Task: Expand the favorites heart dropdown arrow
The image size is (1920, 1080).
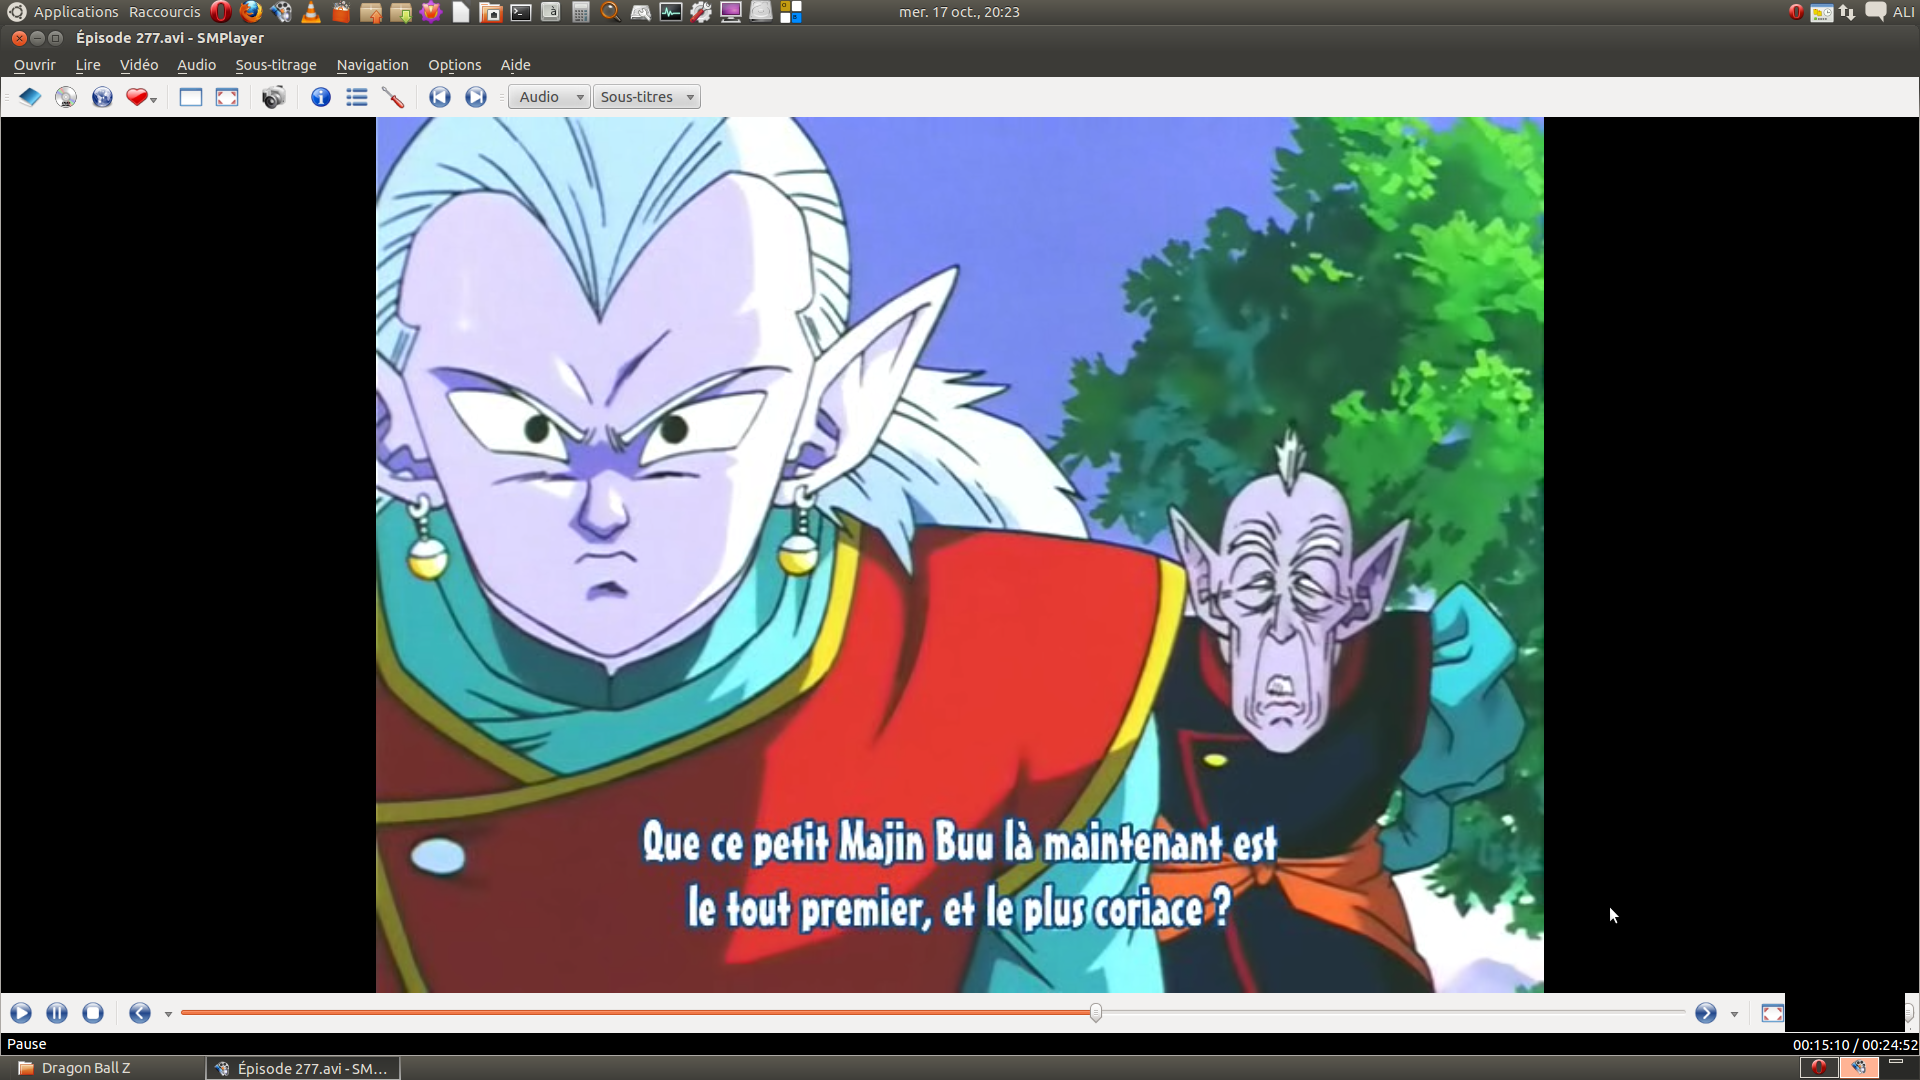Action: (154, 100)
